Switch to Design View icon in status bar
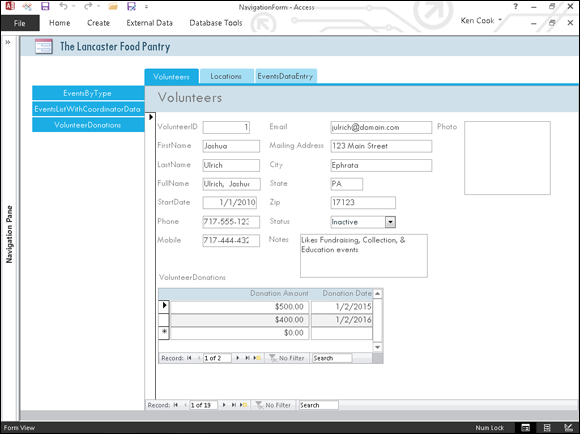Image resolution: width=580 pixels, height=434 pixels. 569,428
